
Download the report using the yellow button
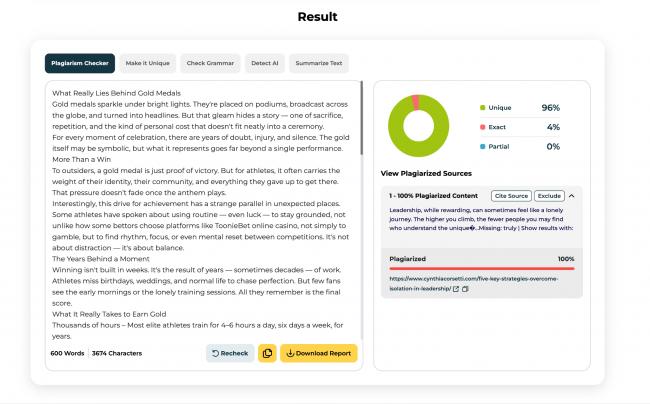(x=318, y=353)
